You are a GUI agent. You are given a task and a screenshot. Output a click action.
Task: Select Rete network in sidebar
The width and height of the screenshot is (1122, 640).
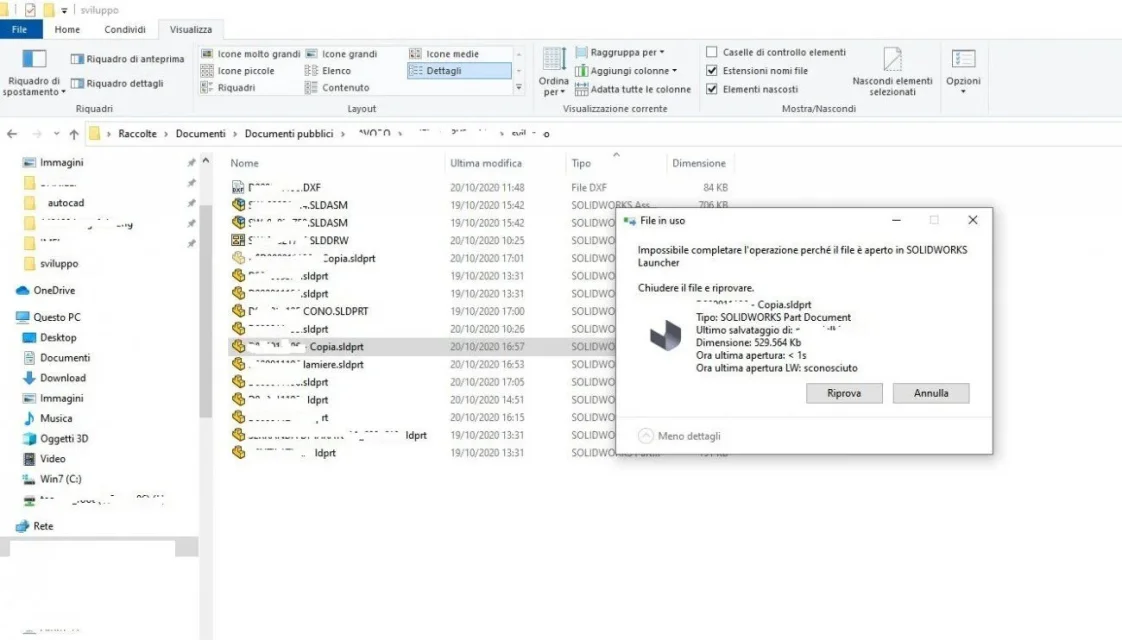[43, 526]
